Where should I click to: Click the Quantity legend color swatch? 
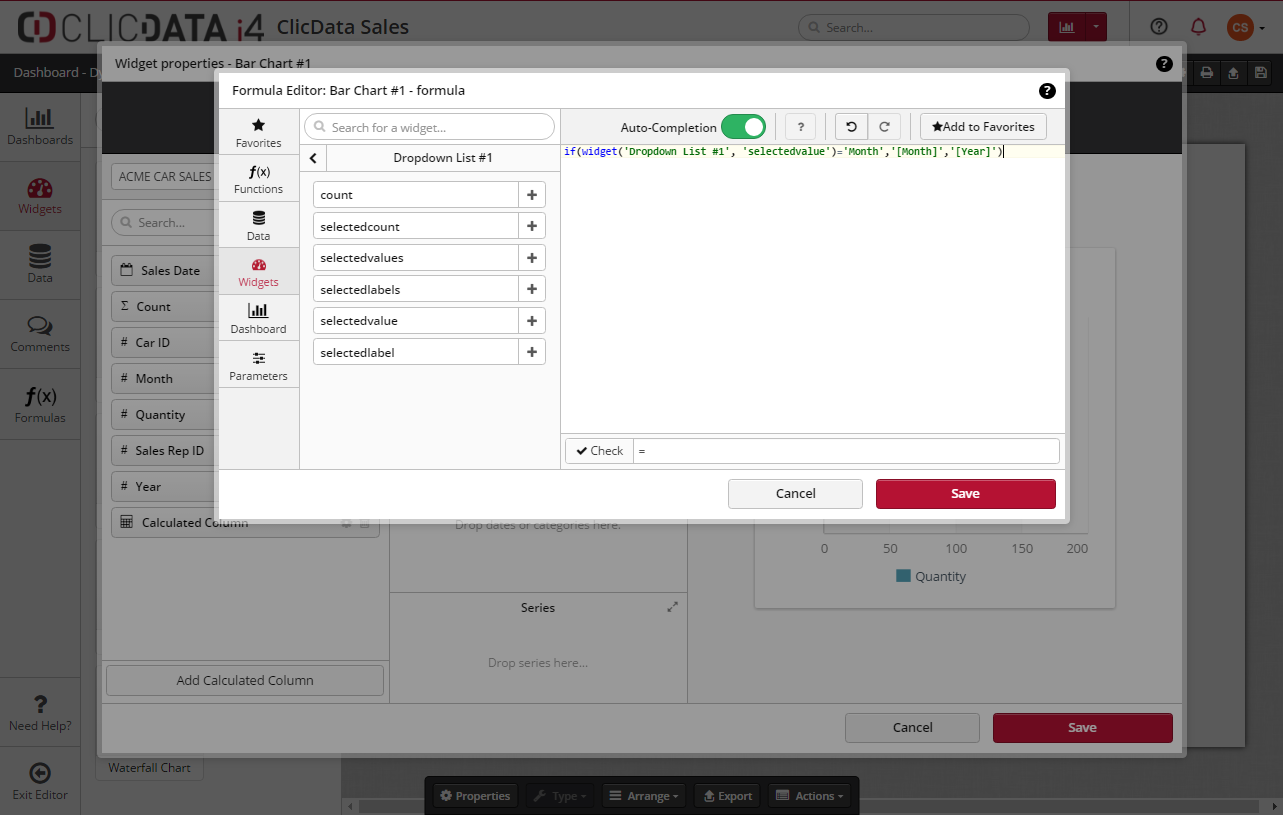(x=904, y=576)
